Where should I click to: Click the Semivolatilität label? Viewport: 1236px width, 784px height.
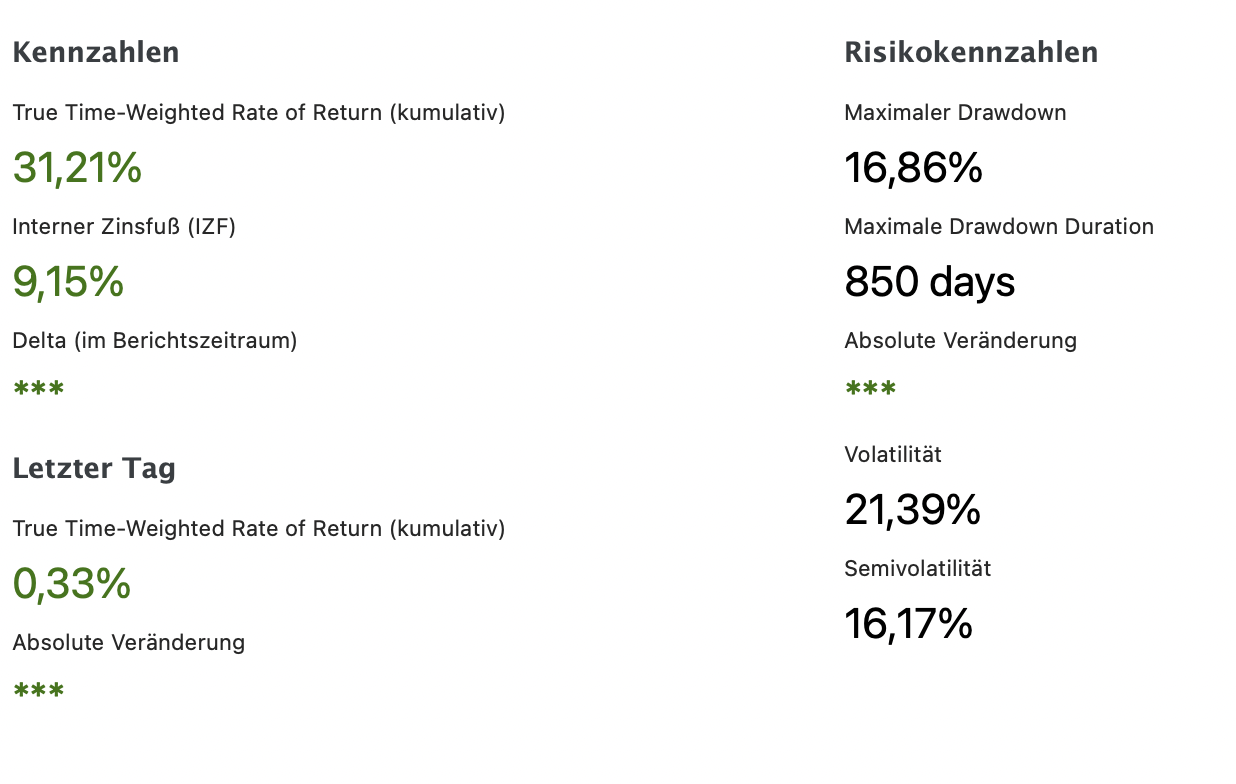[x=917, y=569]
